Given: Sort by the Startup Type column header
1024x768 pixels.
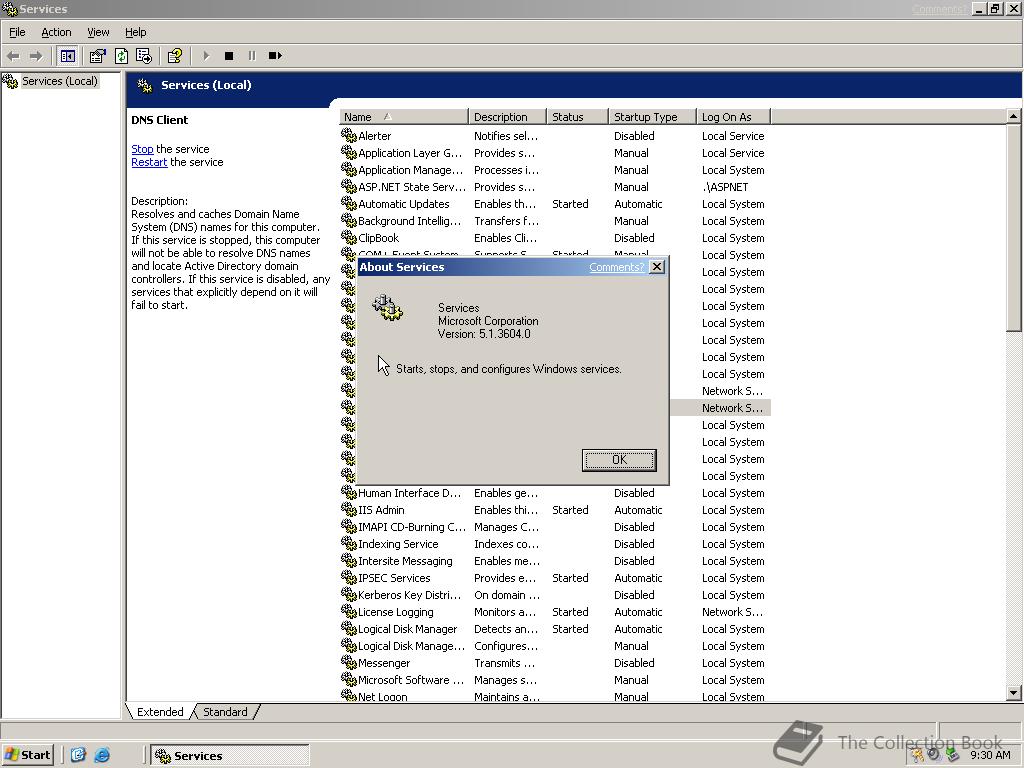Looking at the screenshot, I should [x=652, y=117].
